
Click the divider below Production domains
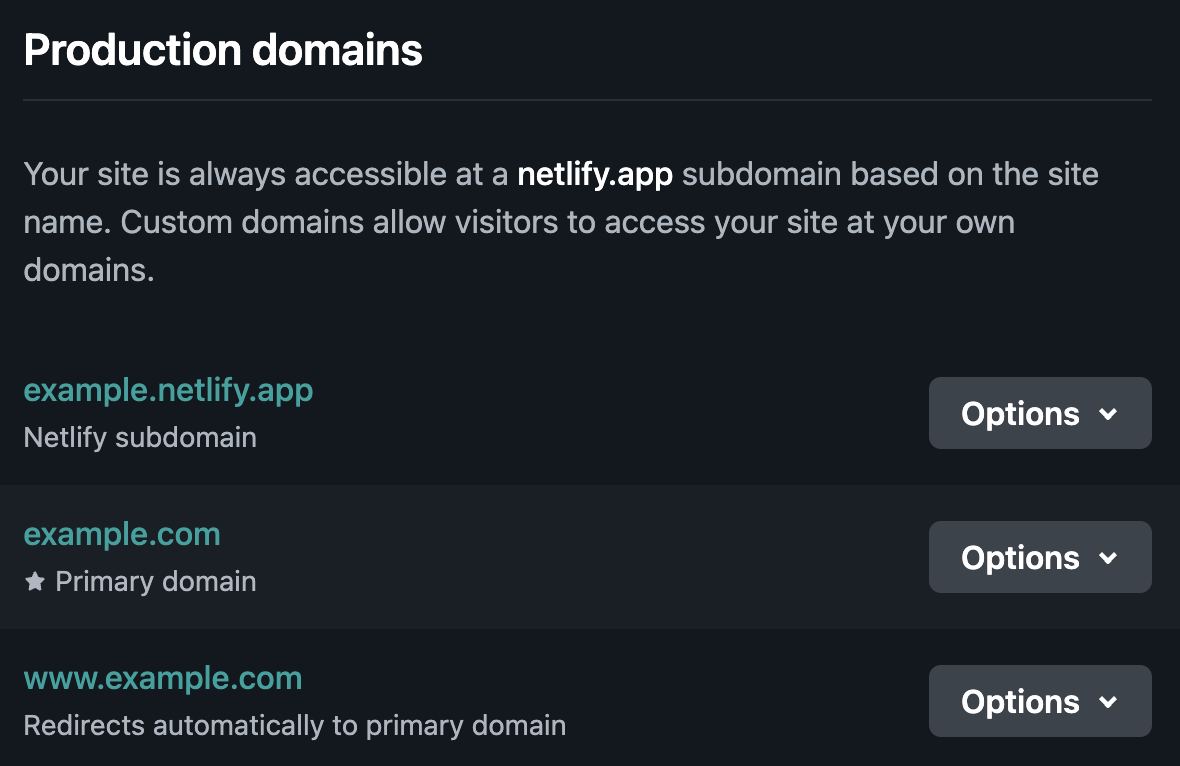590,99
